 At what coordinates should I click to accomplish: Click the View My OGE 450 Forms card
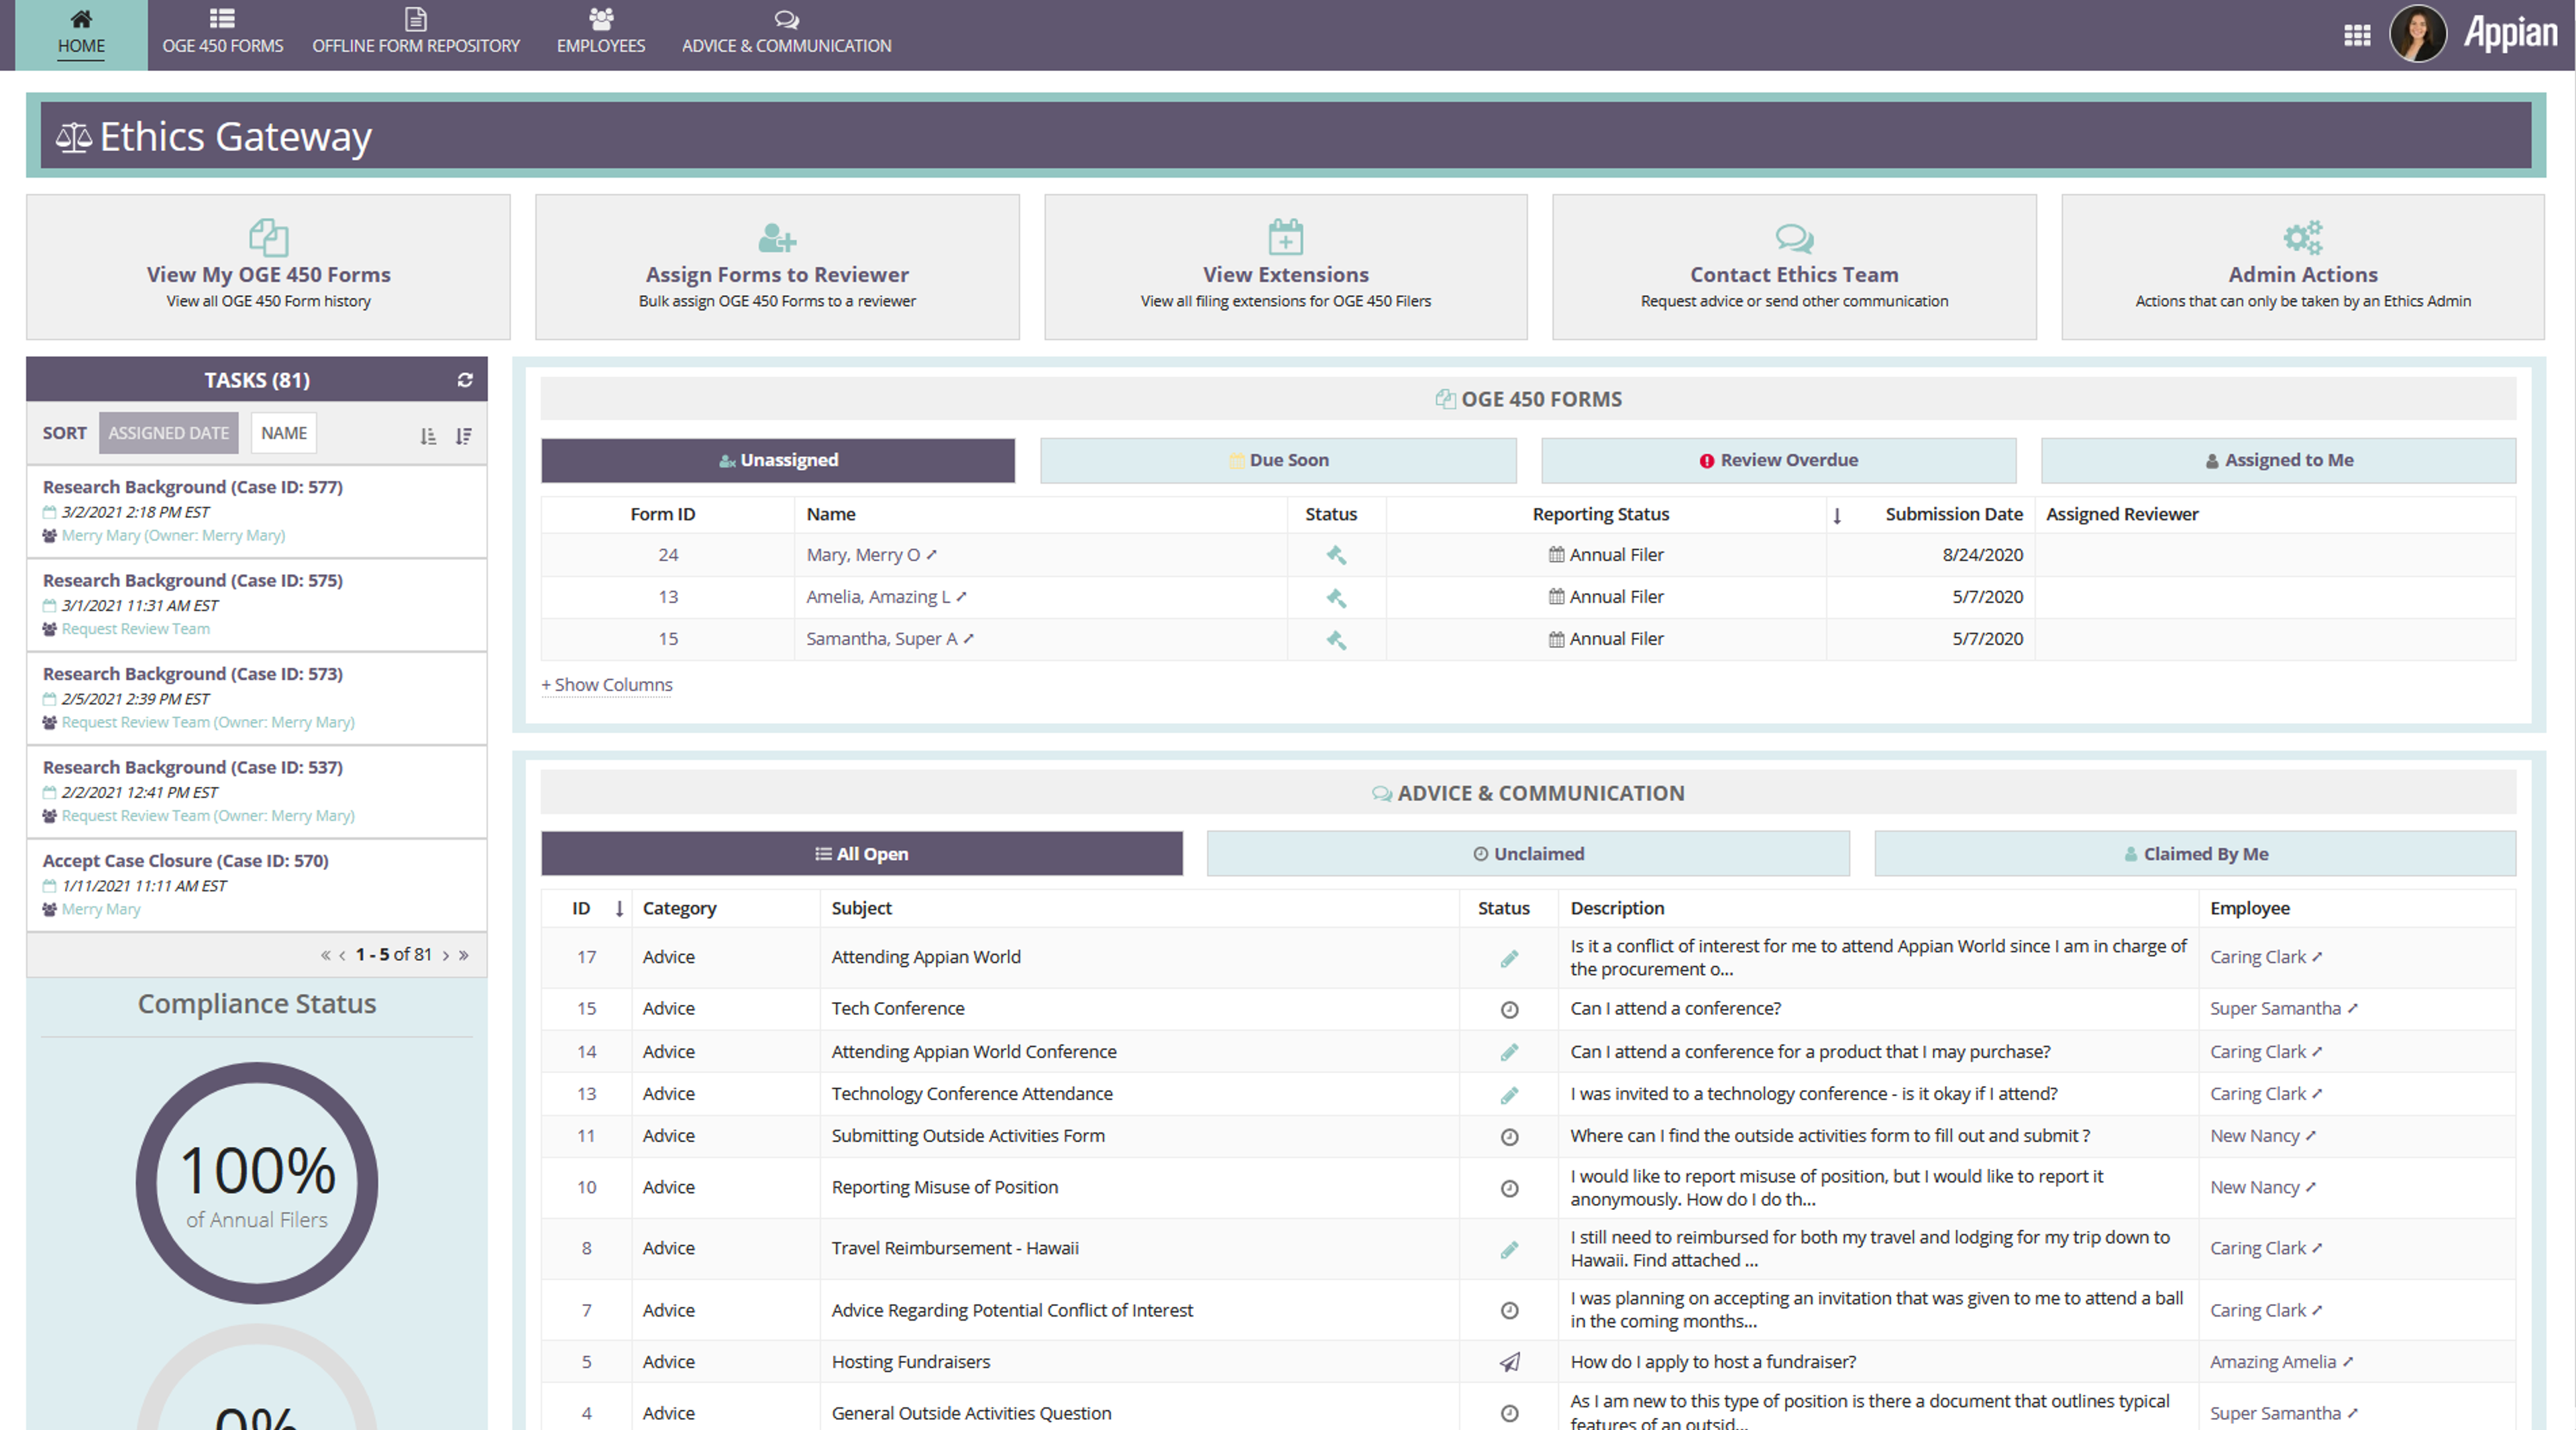[x=268, y=267]
